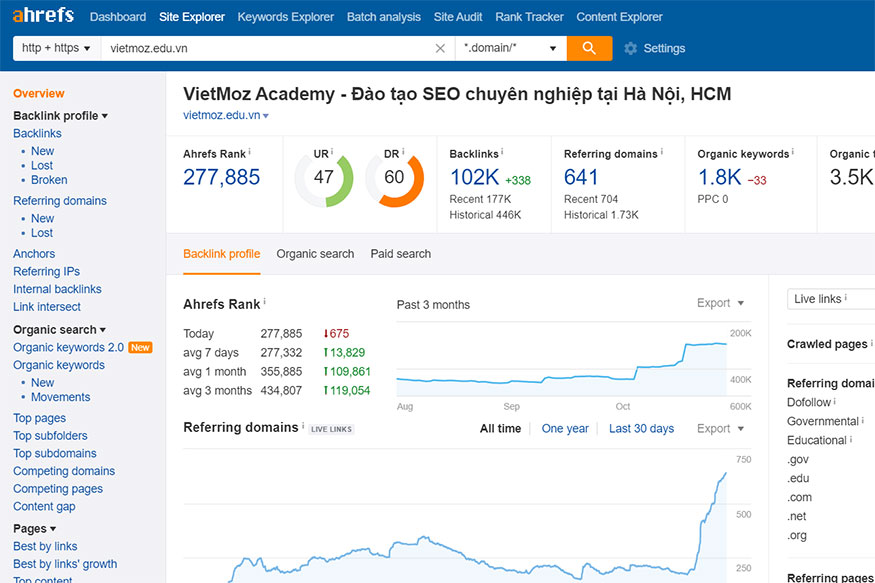Expand the vietmoz.edu.vn URL dropdown arrow
The image size is (875, 583).
[x=266, y=116]
